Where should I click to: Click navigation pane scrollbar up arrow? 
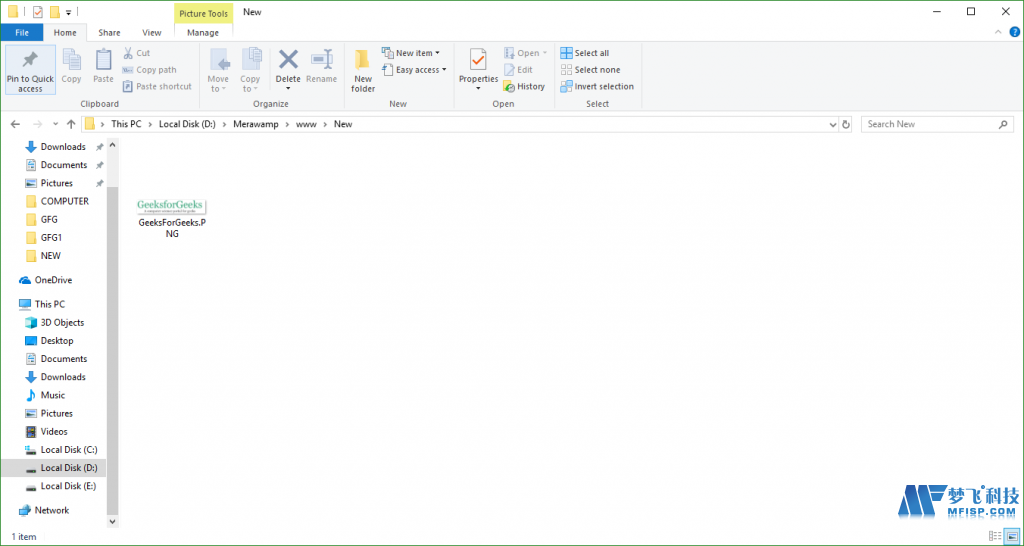tap(112, 145)
